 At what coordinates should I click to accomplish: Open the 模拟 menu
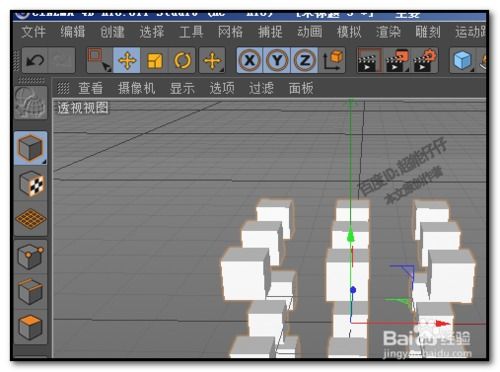349,32
